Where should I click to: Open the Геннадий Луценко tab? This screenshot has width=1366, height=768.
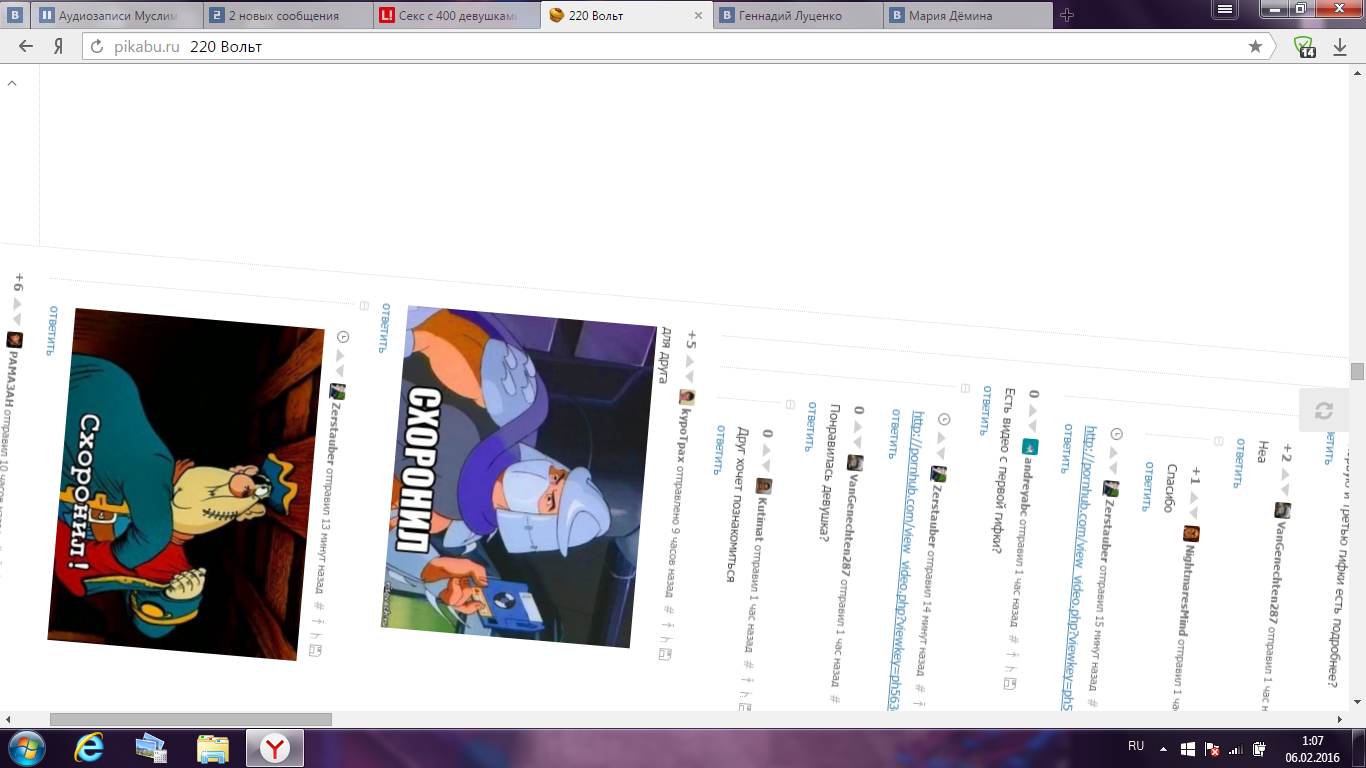(x=797, y=15)
